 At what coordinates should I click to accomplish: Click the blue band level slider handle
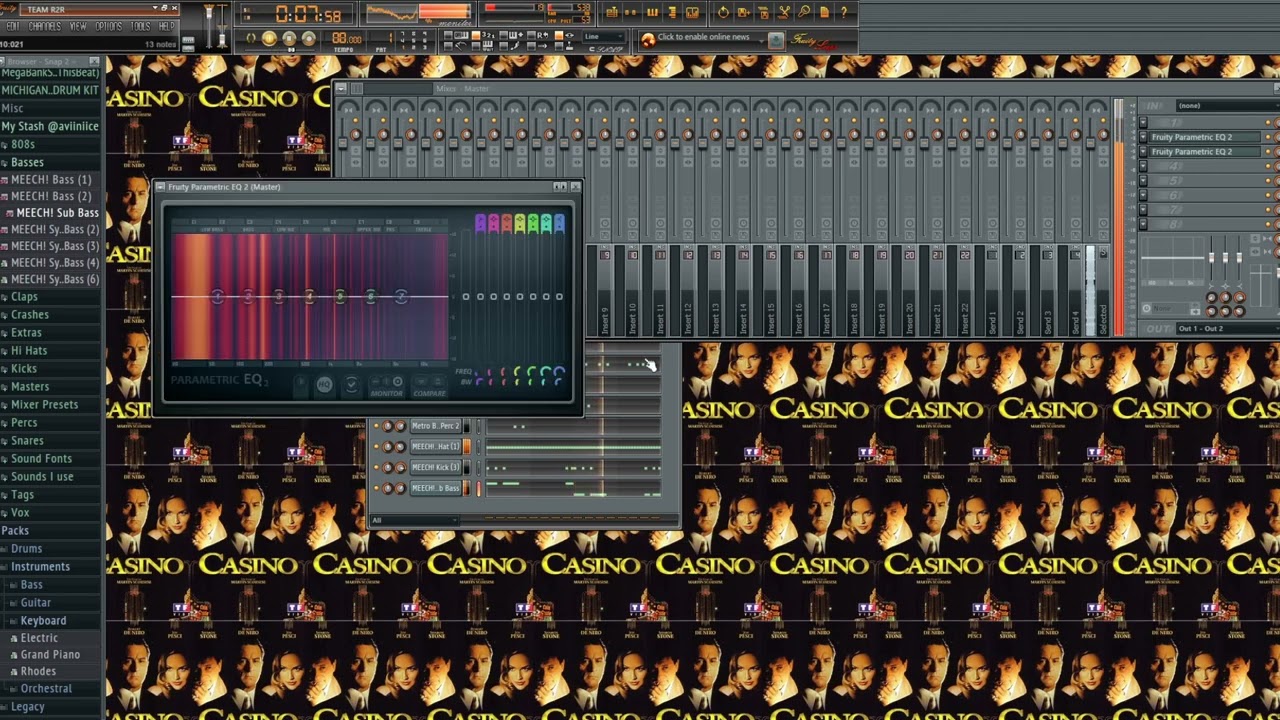559,296
